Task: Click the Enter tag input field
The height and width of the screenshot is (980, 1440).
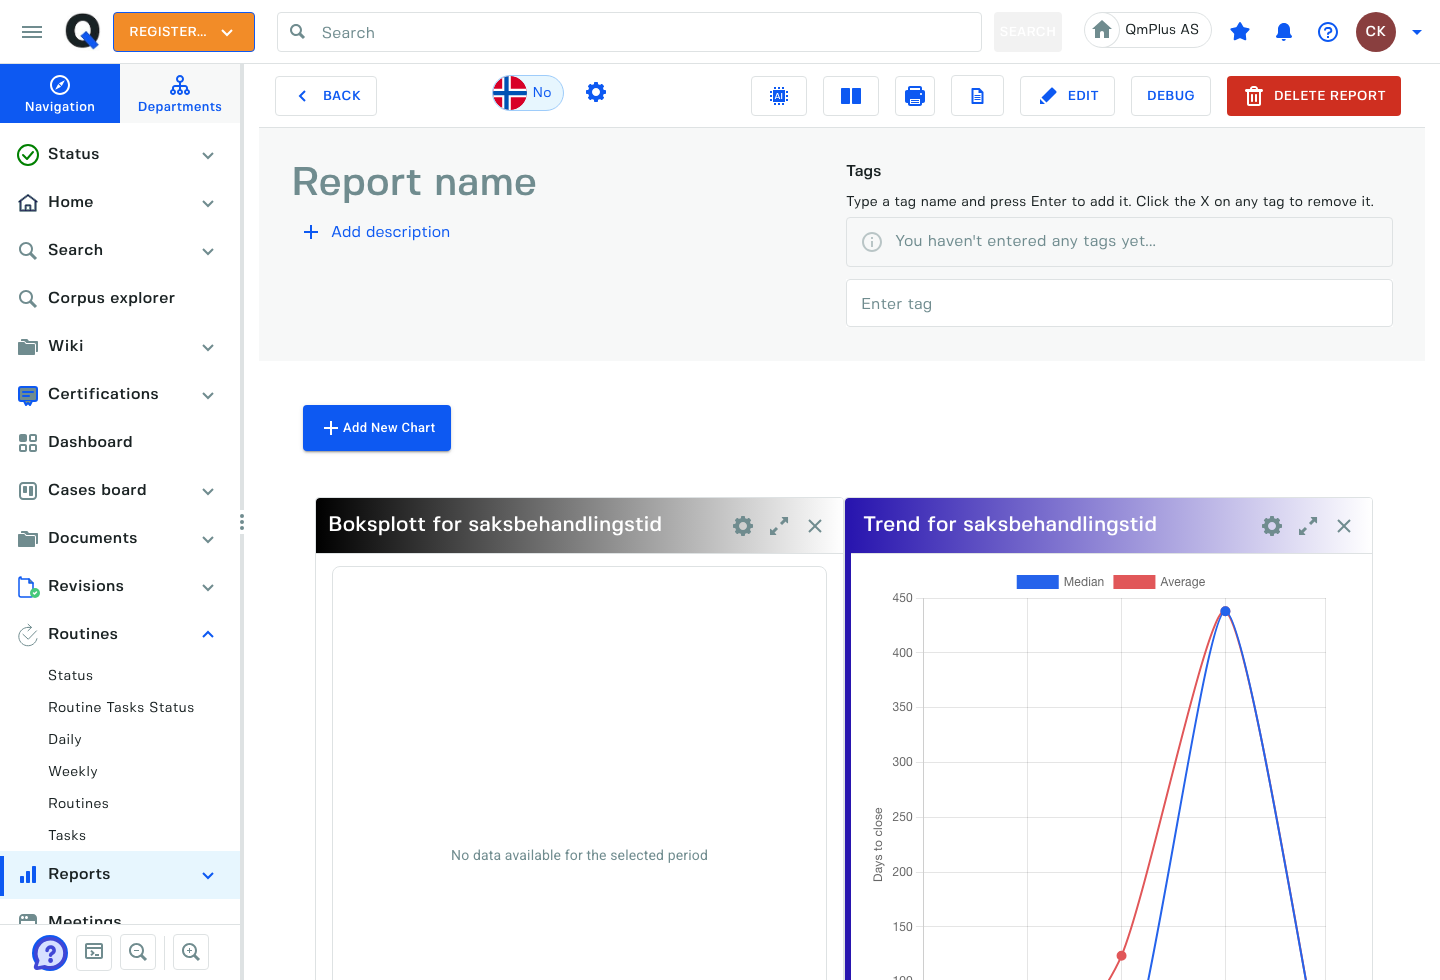Action: [1119, 303]
